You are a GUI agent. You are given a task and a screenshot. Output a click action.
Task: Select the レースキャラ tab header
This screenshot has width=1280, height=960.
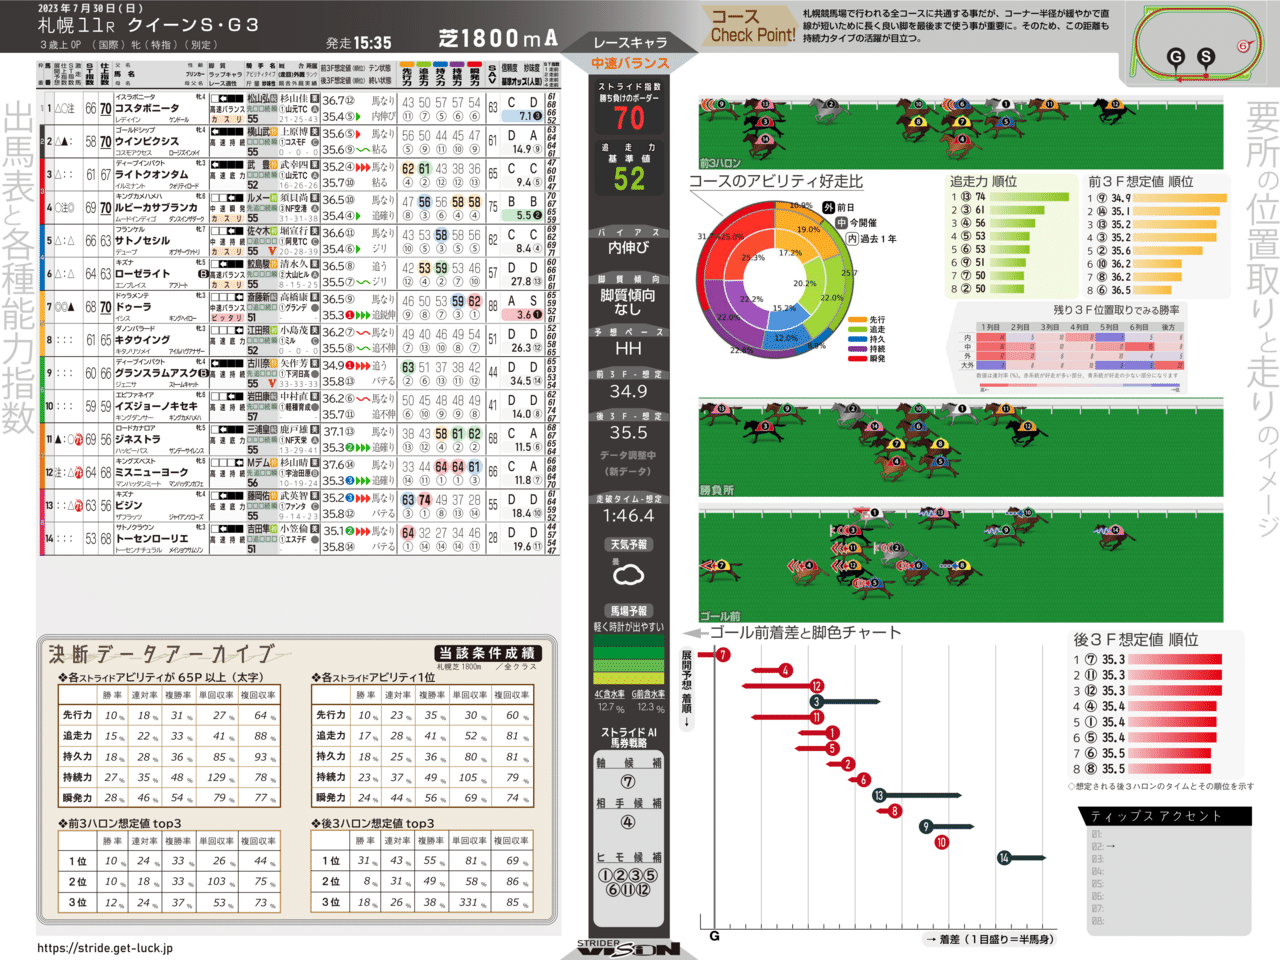pos(629,42)
